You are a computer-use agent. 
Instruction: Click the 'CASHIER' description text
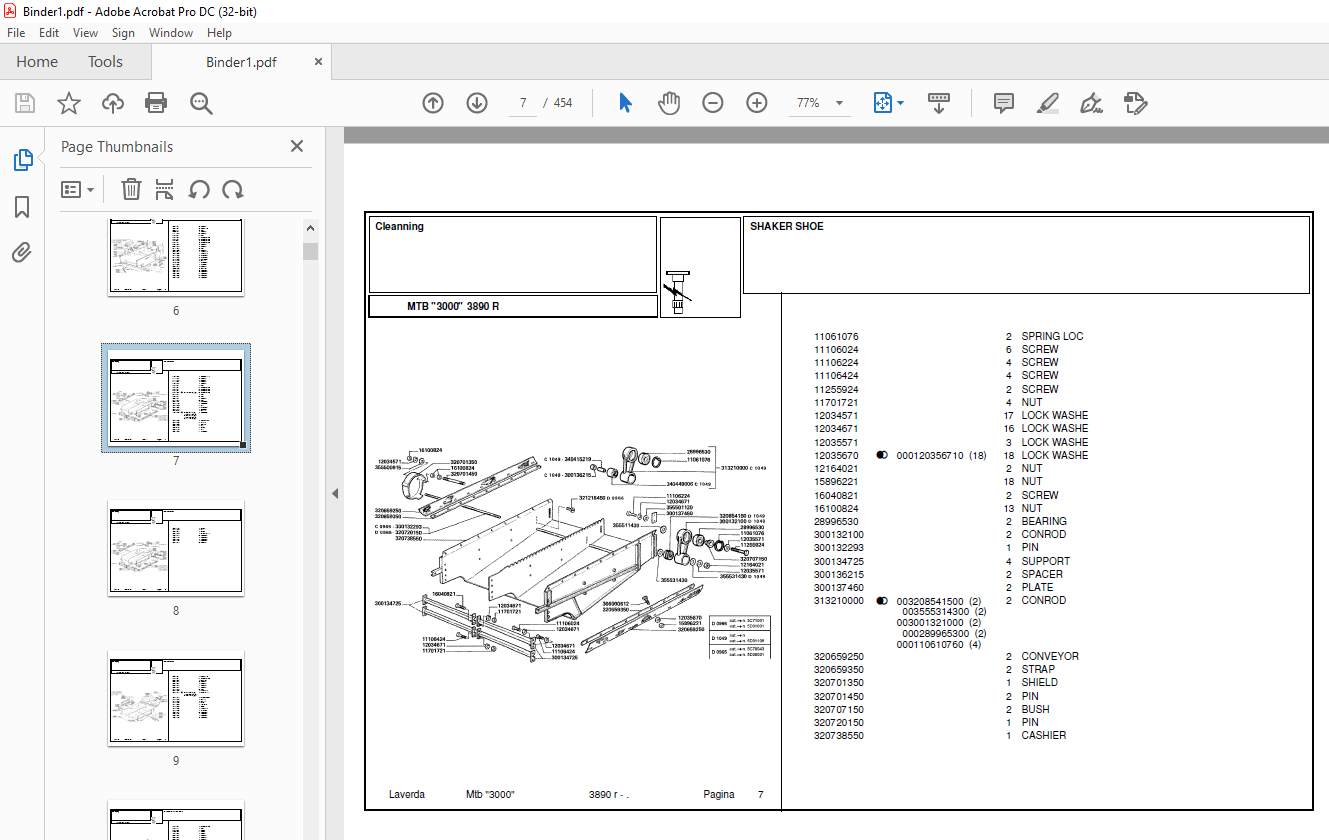coord(1044,736)
